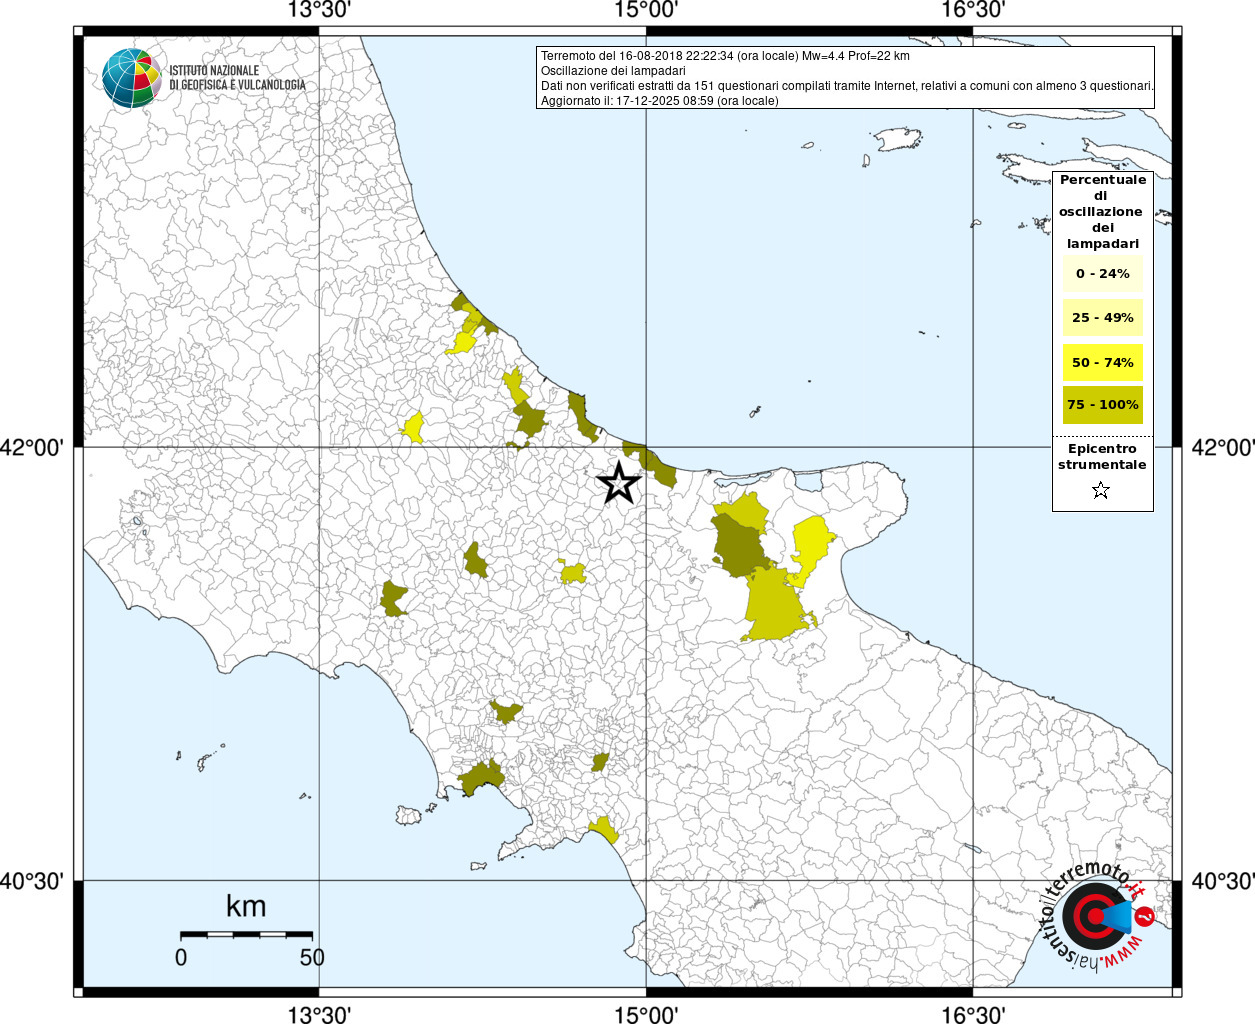Select the 50 - 74% legend swatch

(x=1102, y=362)
